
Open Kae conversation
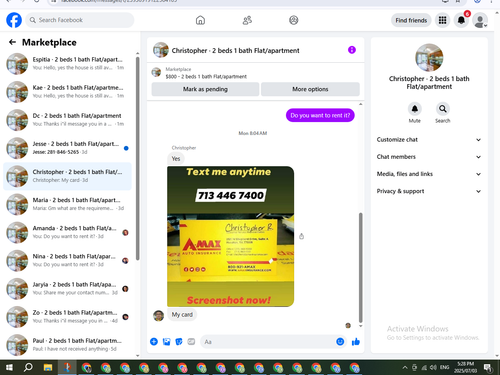point(67,92)
